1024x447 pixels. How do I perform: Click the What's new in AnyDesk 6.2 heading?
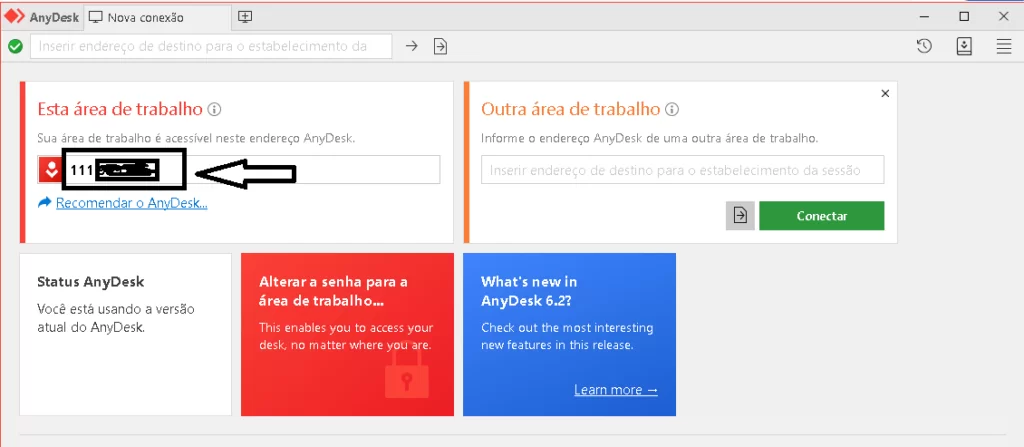coord(529,291)
